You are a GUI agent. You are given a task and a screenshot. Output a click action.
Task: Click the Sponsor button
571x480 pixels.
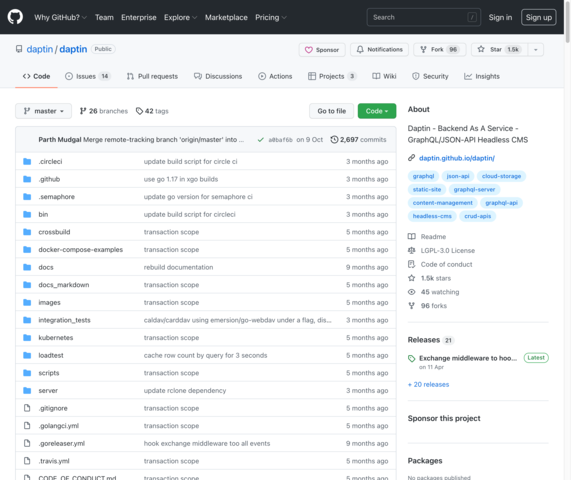tap(322, 50)
